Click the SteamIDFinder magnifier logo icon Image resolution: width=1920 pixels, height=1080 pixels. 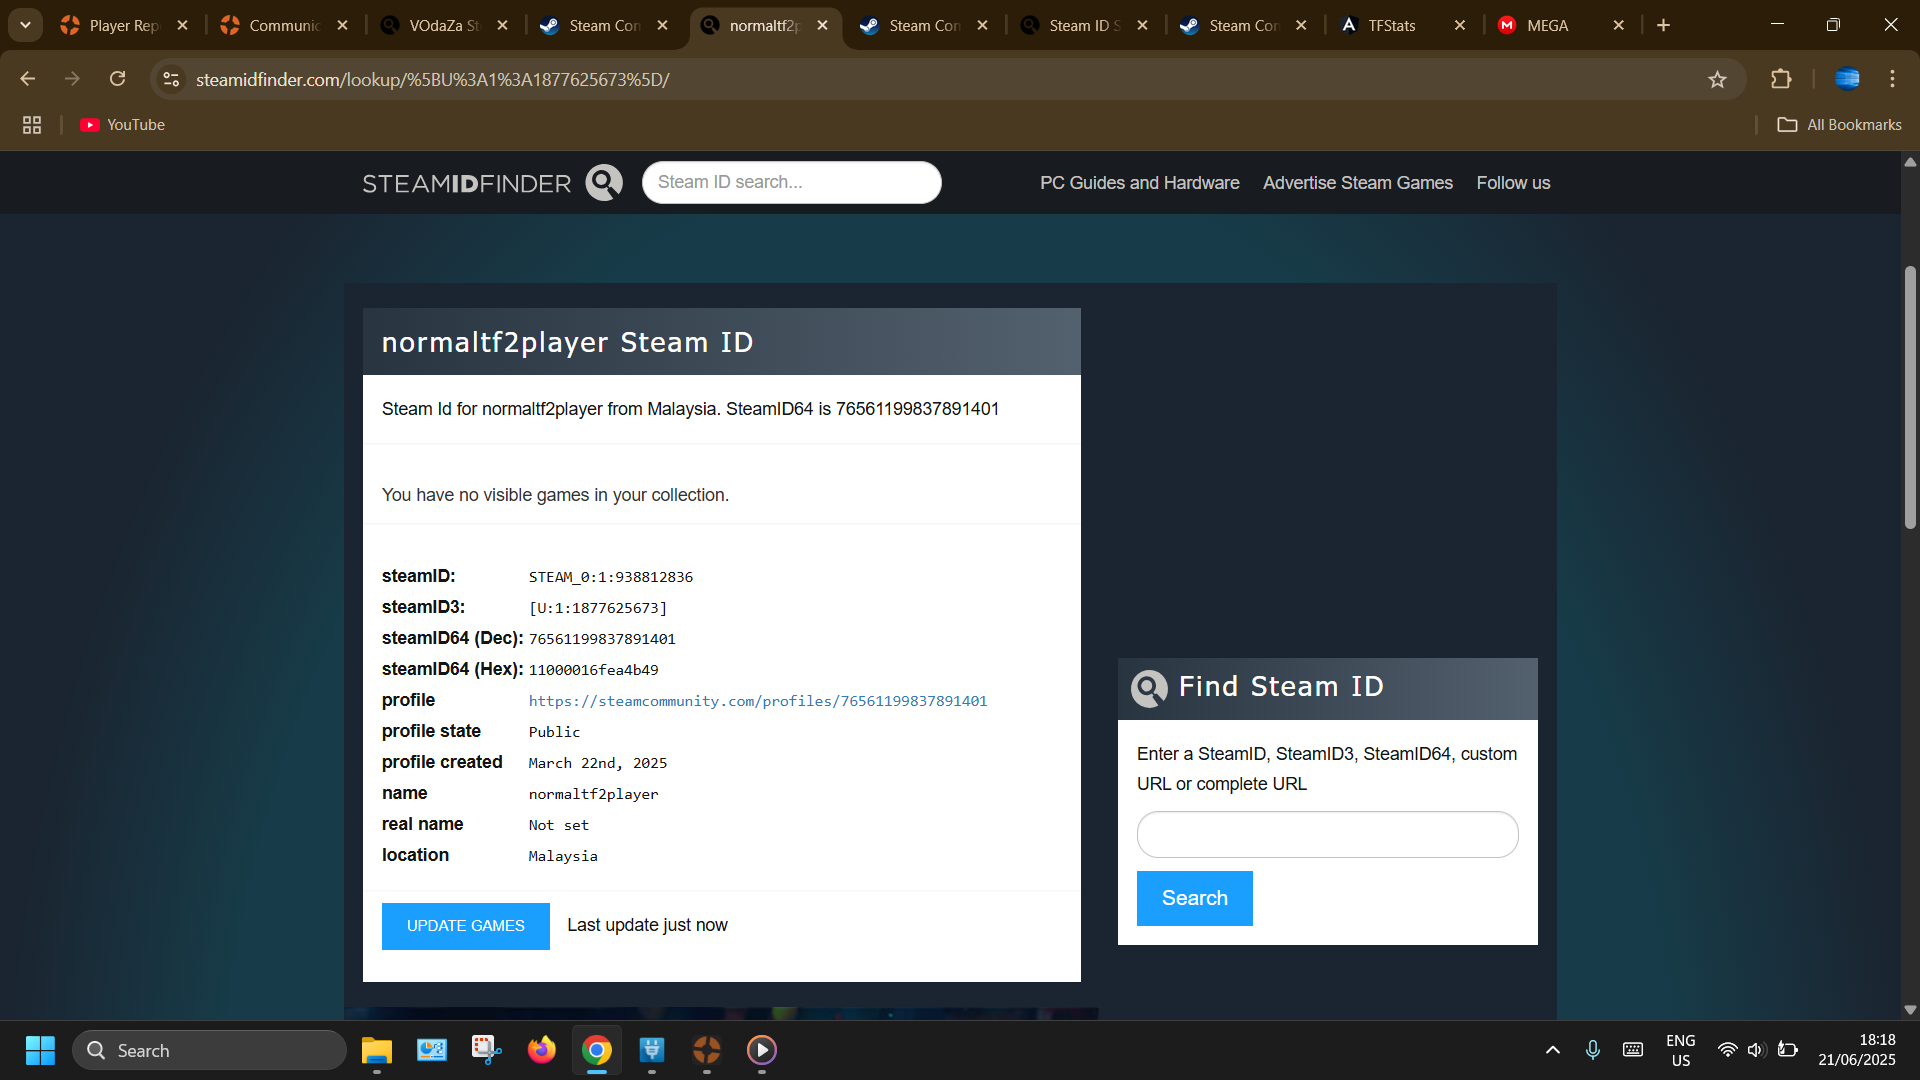pos(604,183)
